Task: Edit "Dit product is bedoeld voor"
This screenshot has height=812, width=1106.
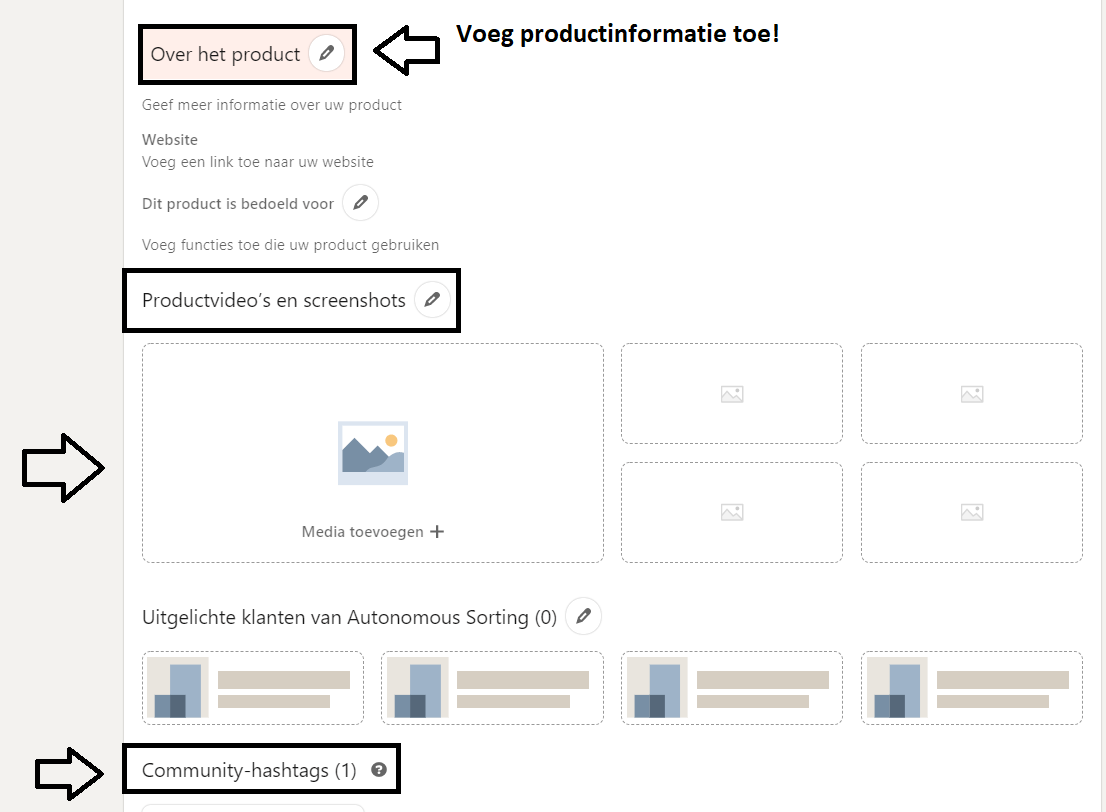Action: 360,202
